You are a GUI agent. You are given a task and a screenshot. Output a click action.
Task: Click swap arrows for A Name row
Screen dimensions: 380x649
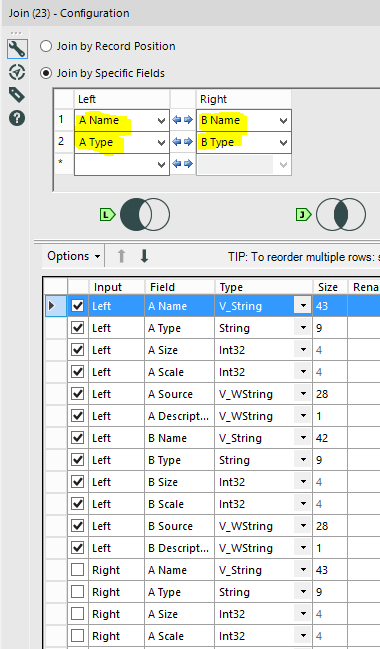pyautogui.click(x=183, y=120)
